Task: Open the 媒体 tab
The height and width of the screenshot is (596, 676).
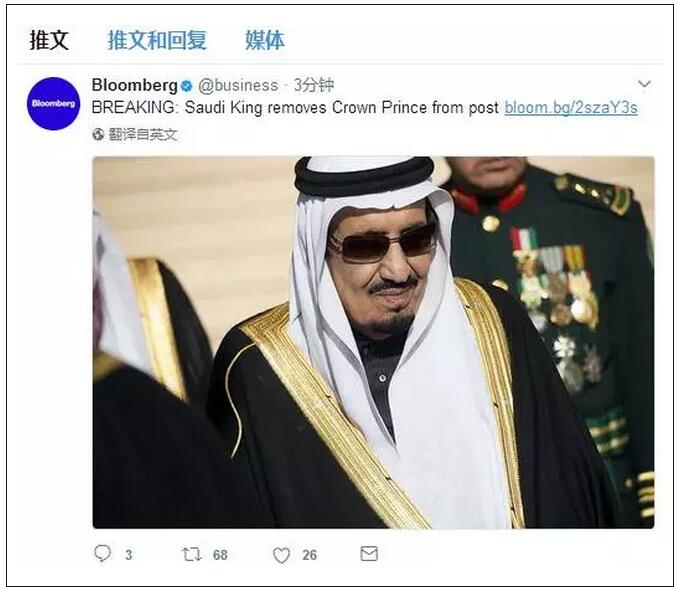Action: click(x=265, y=41)
